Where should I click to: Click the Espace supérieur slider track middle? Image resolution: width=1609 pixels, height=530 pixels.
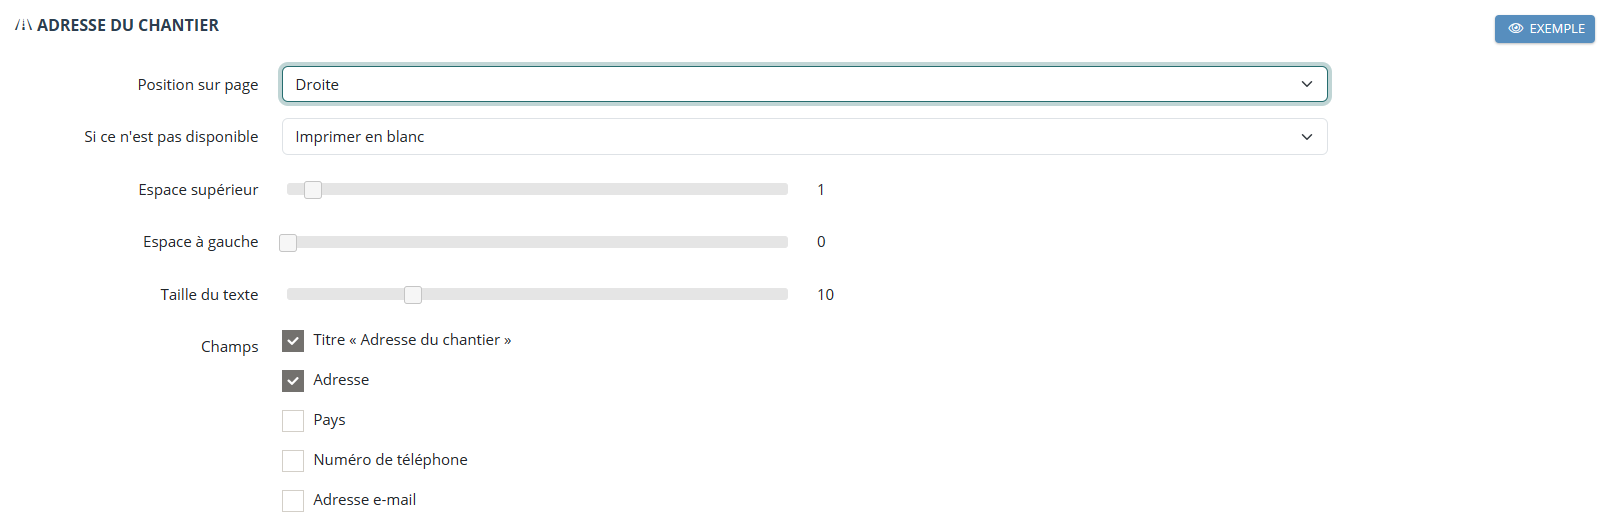click(x=538, y=189)
